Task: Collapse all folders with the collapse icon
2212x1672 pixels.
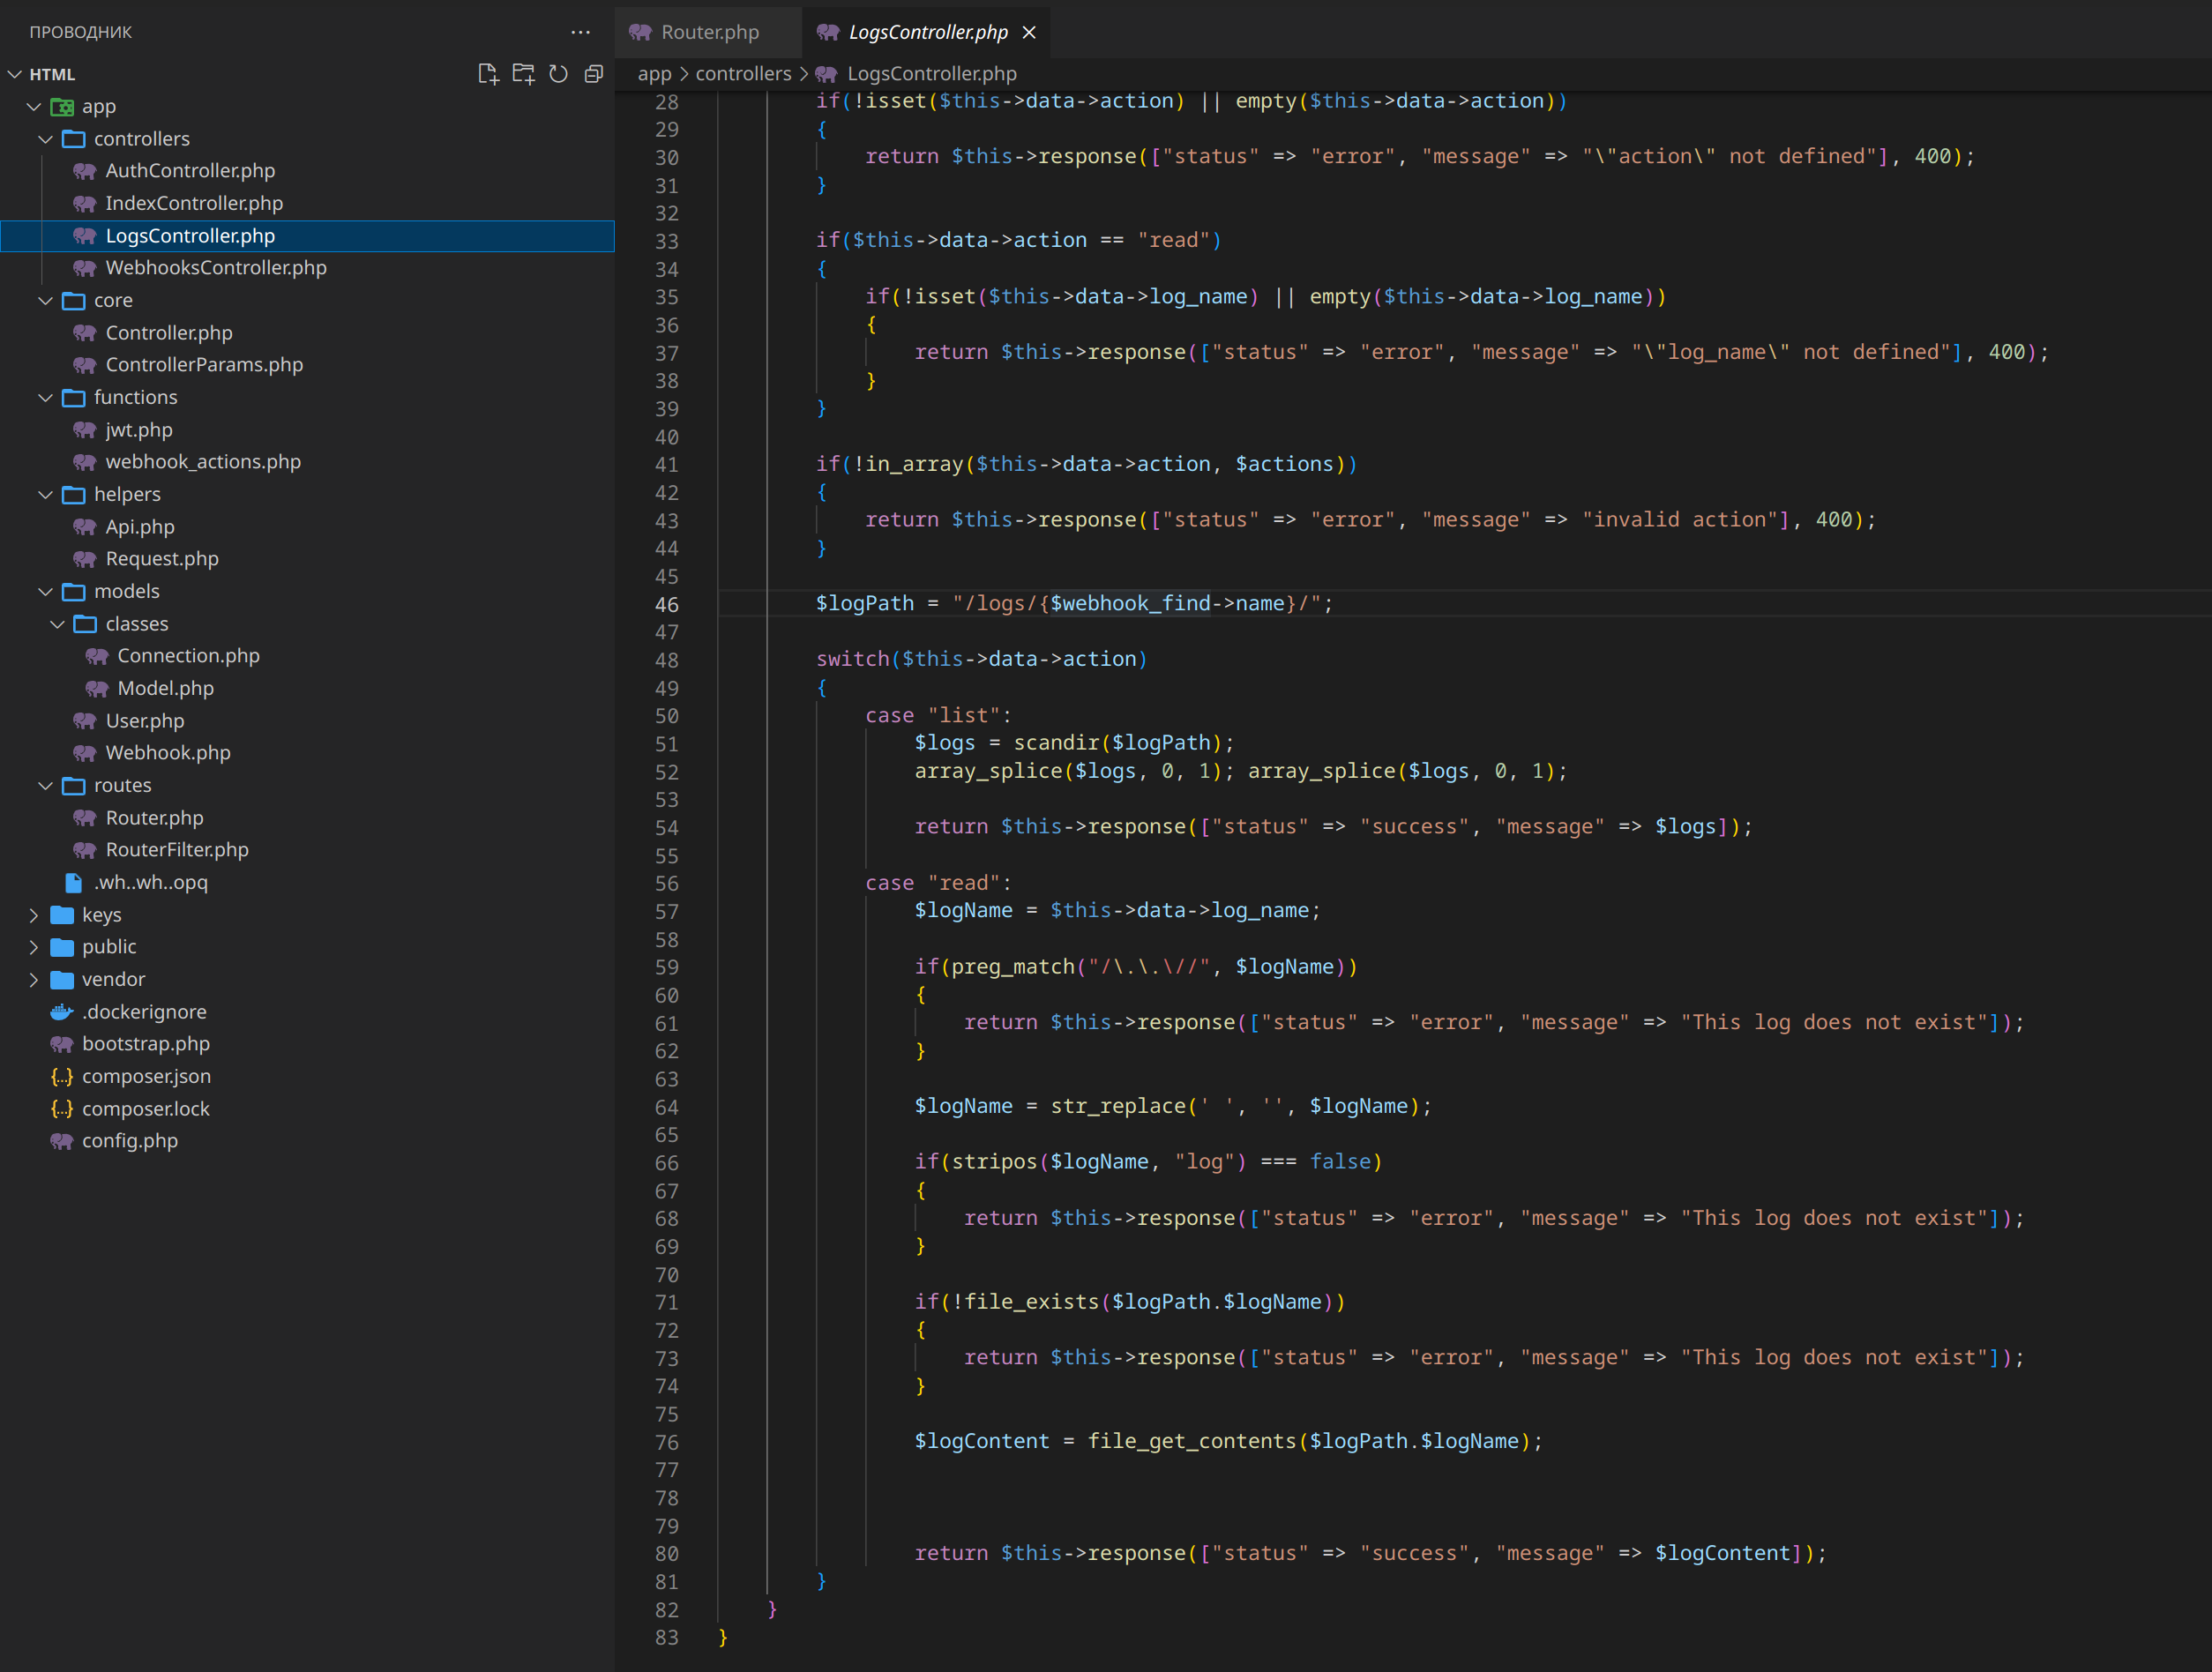Action: tap(594, 74)
